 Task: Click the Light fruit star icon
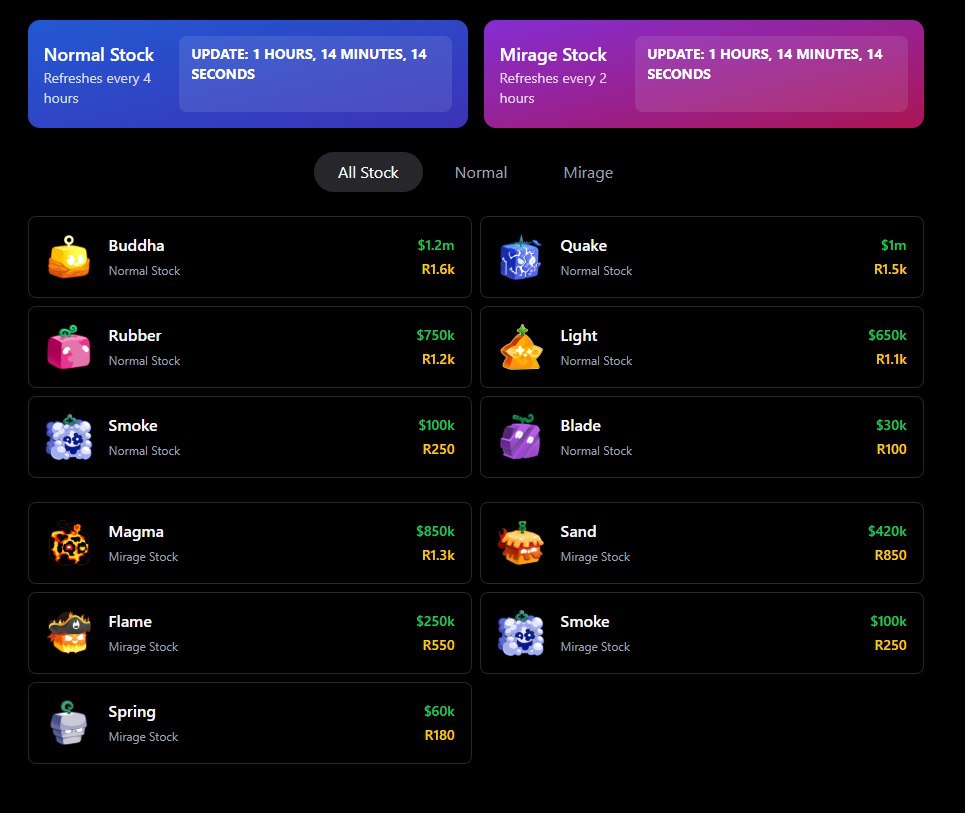[521, 347]
